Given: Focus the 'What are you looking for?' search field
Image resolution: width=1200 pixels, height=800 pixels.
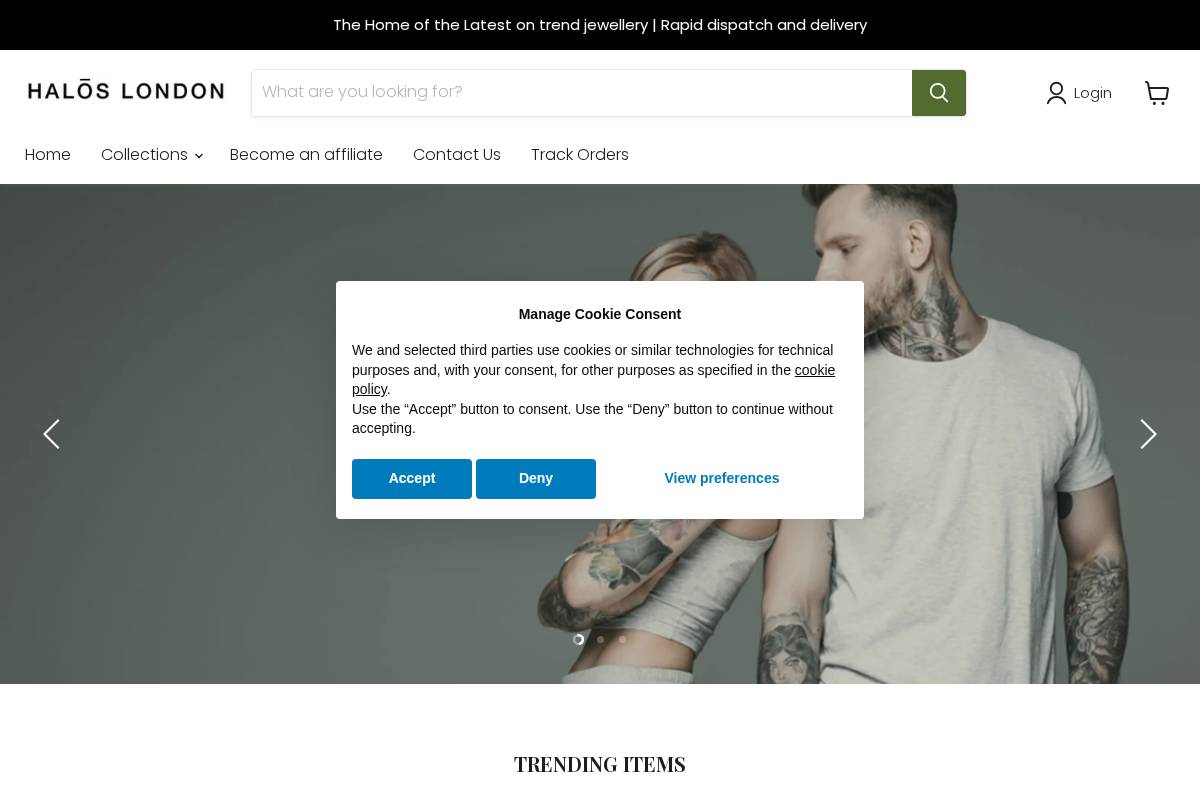Looking at the screenshot, I should pyautogui.click(x=582, y=93).
